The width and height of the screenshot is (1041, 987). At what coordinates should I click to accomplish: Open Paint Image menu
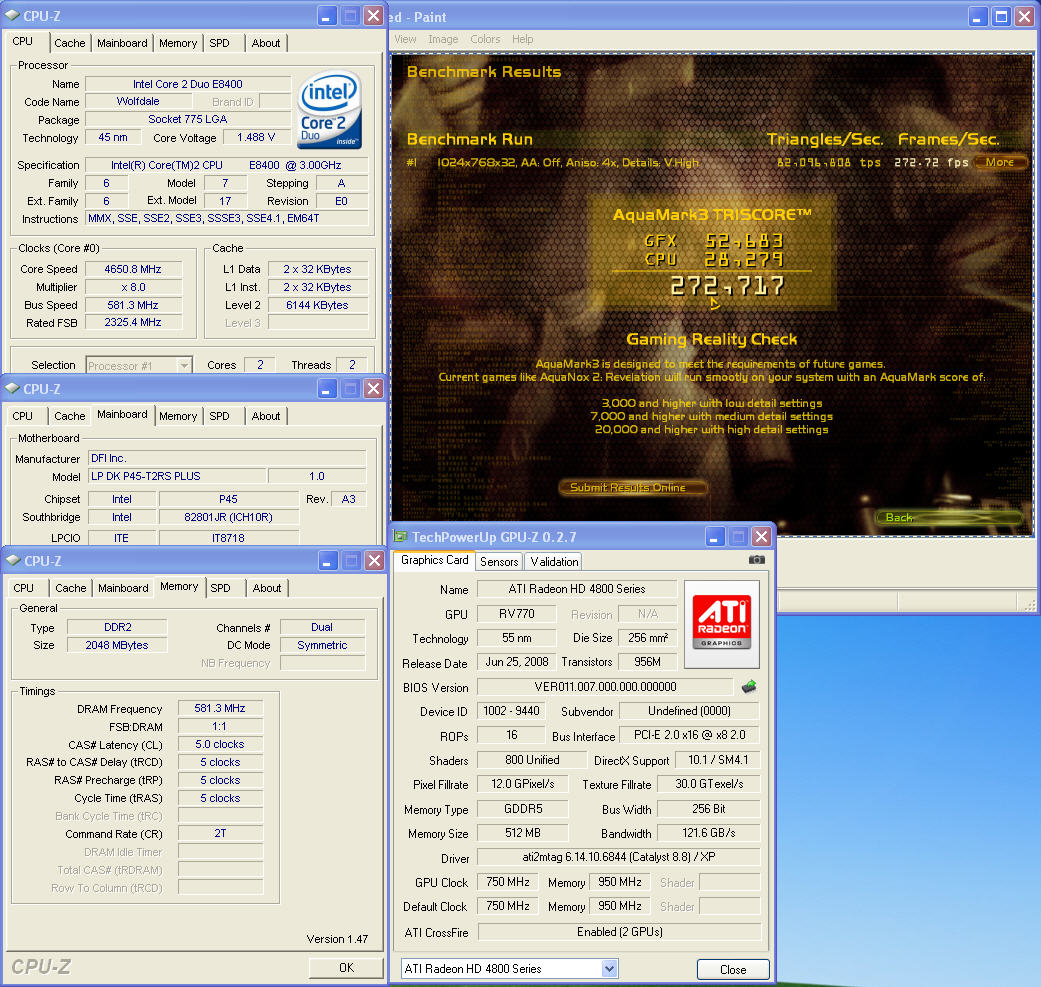click(443, 39)
